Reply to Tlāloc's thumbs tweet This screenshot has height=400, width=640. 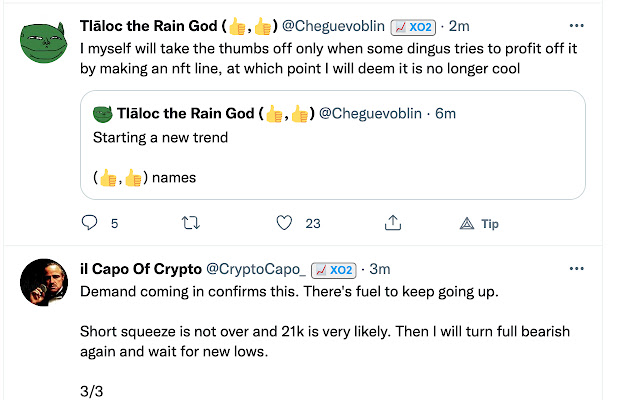point(88,223)
